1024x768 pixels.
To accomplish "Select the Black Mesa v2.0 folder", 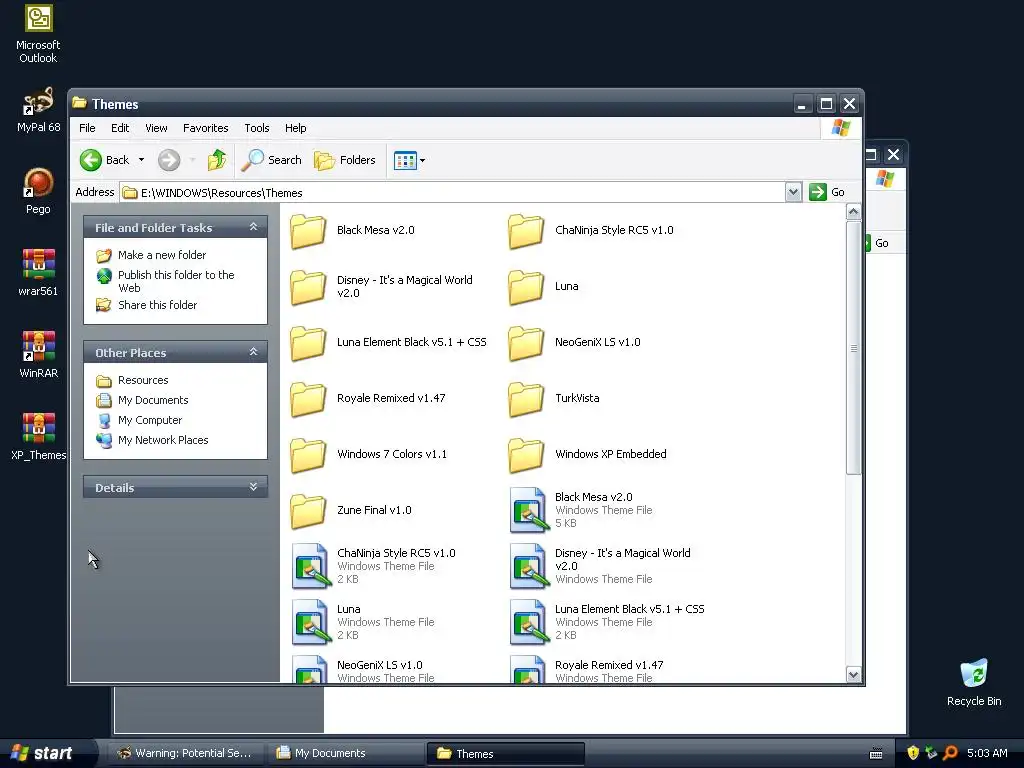I will point(353,231).
